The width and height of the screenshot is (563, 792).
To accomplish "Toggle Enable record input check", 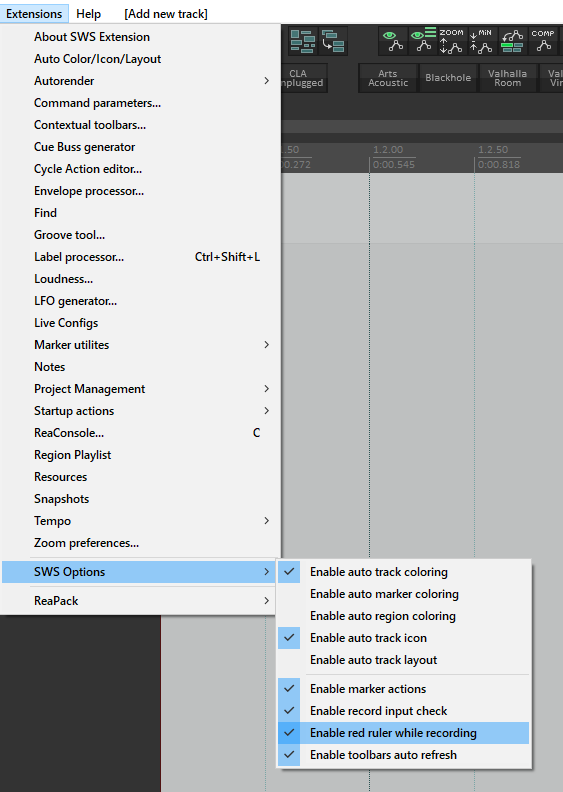I will pos(404,711).
